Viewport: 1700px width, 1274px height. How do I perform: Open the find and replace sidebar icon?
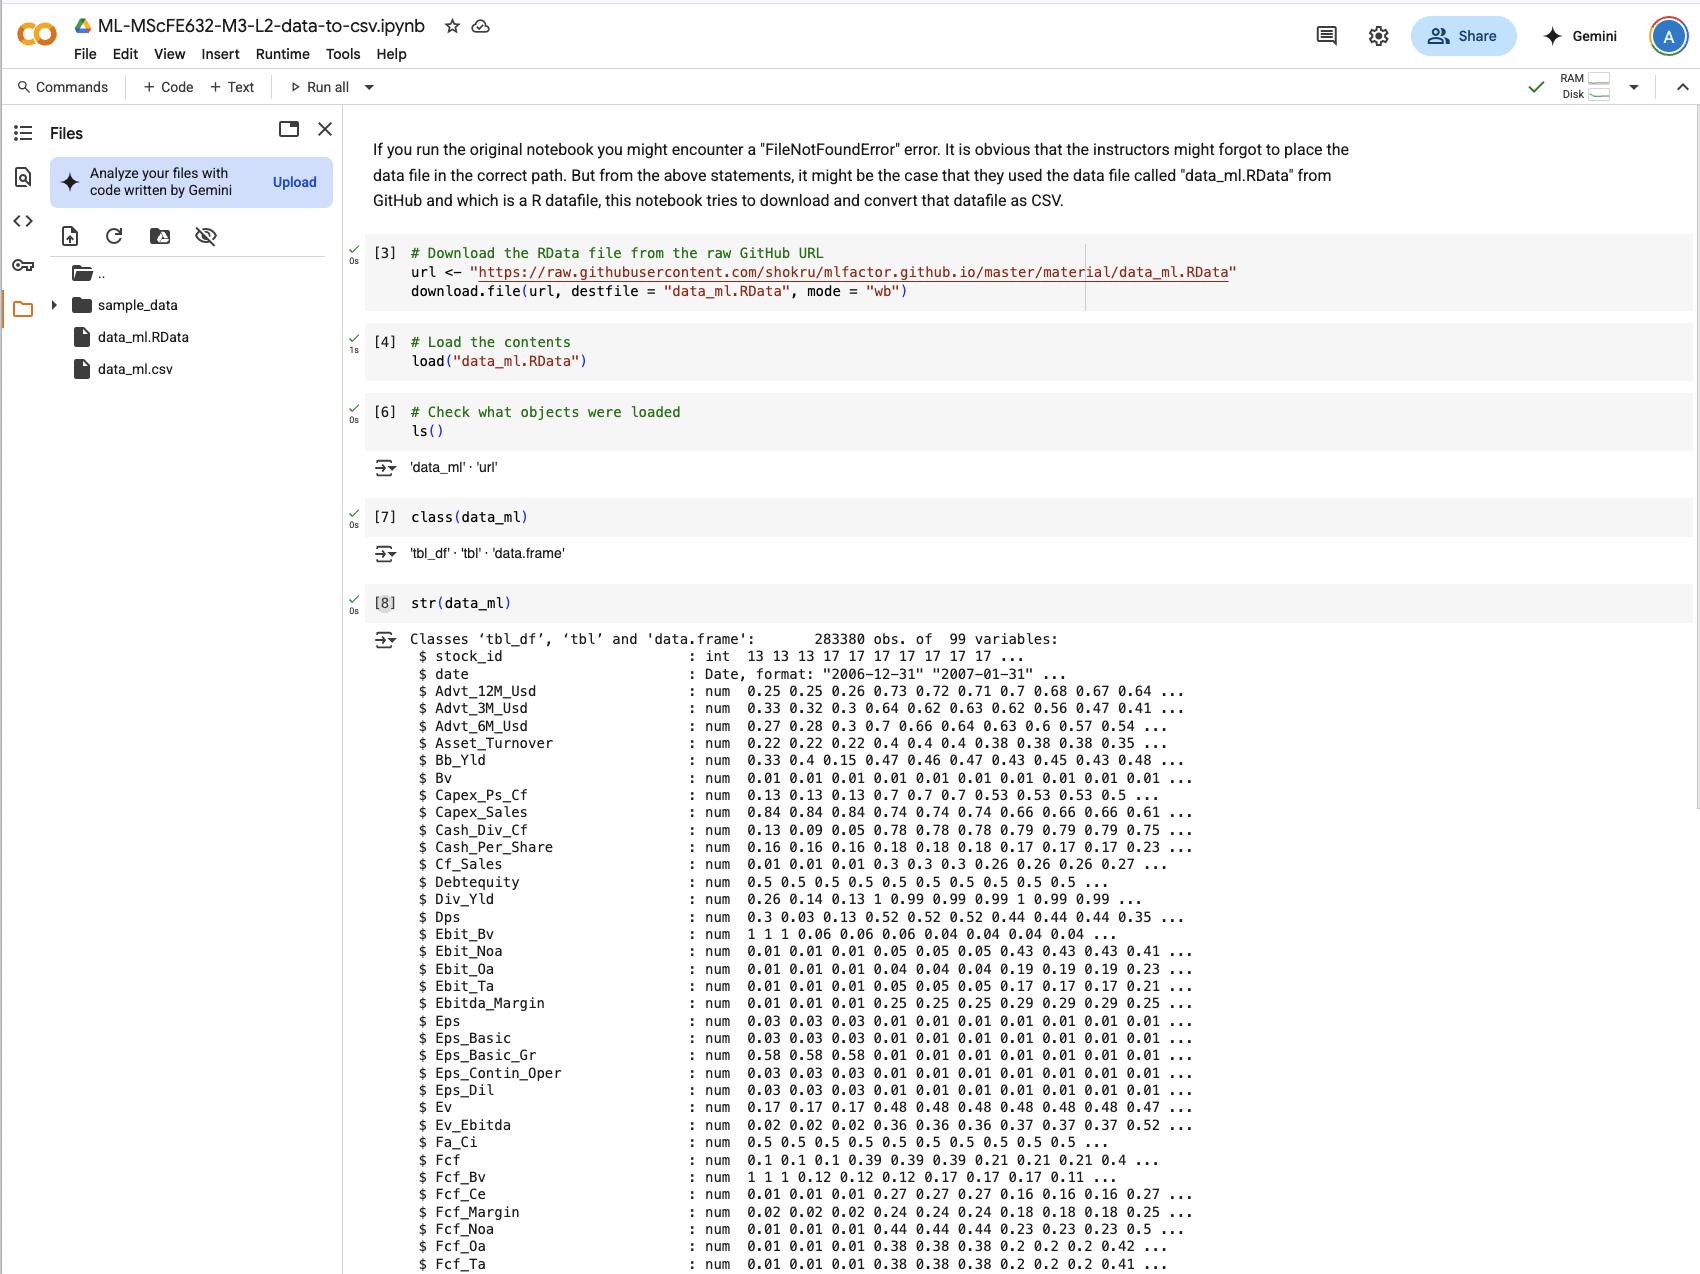(23, 177)
